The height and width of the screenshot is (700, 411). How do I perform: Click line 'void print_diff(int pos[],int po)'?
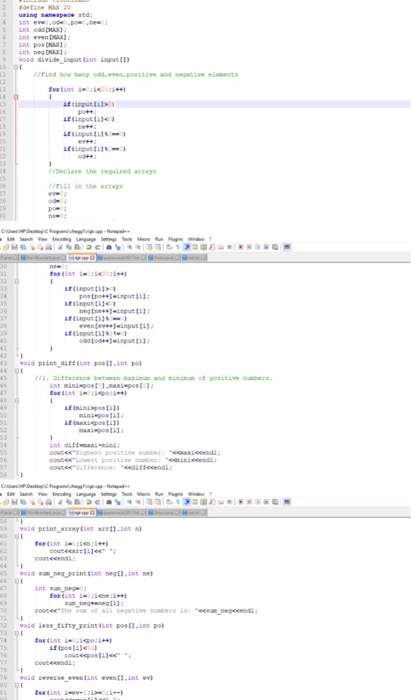81,363
